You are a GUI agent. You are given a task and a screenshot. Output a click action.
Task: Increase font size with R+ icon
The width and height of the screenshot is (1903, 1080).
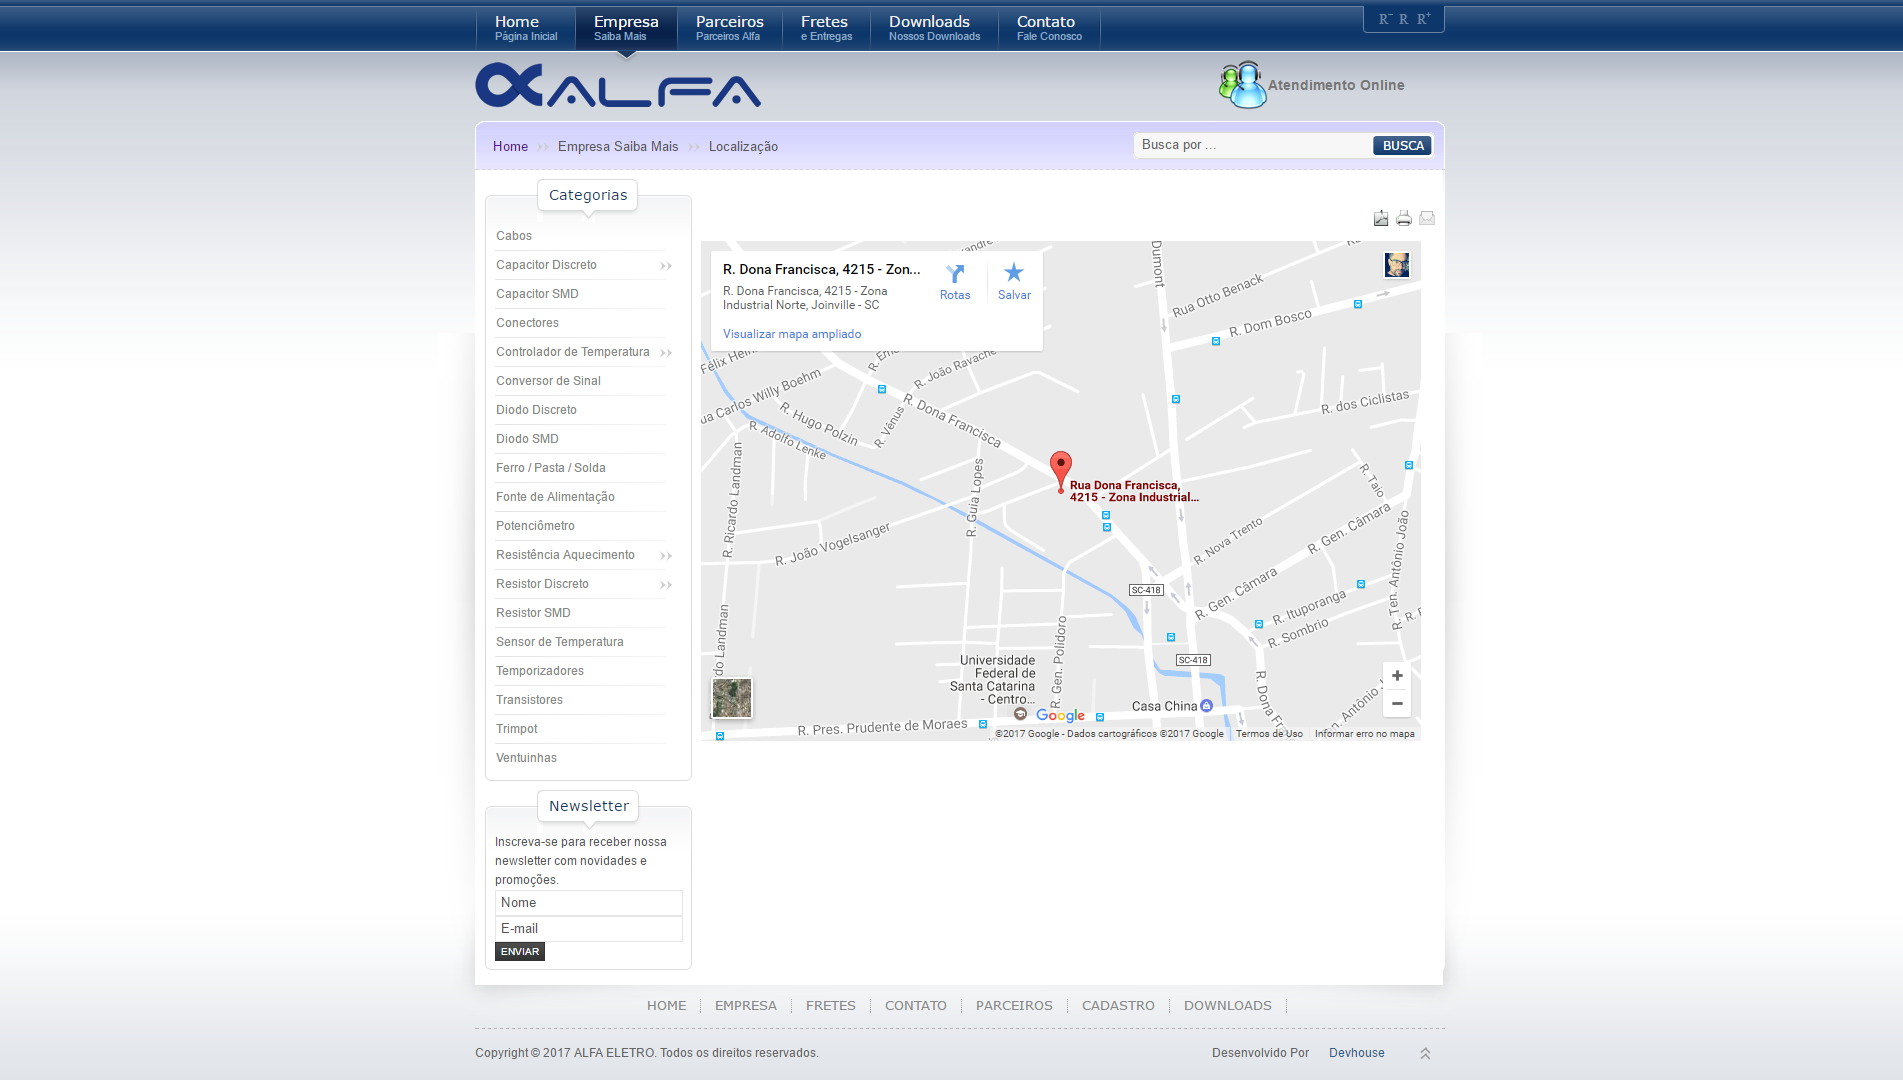pyautogui.click(x=1423, y=19)
